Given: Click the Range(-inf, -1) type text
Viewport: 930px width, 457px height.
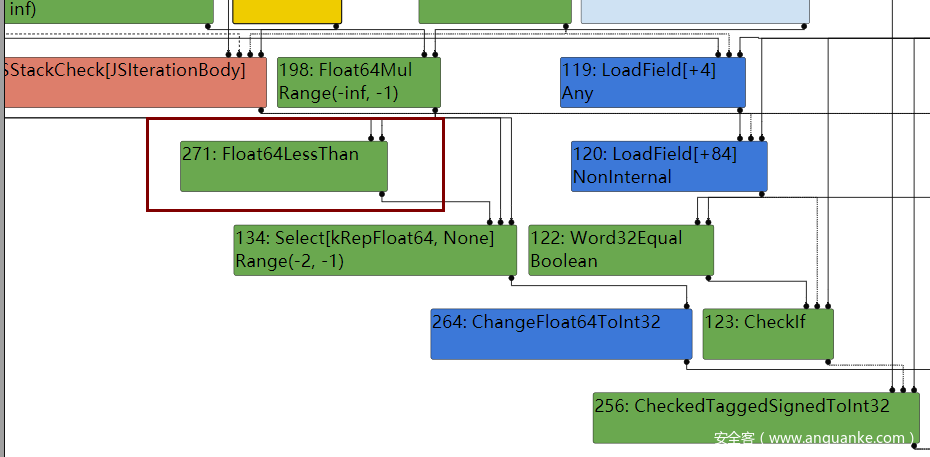Looking at the screenshot, I should (x=338, y=94).
